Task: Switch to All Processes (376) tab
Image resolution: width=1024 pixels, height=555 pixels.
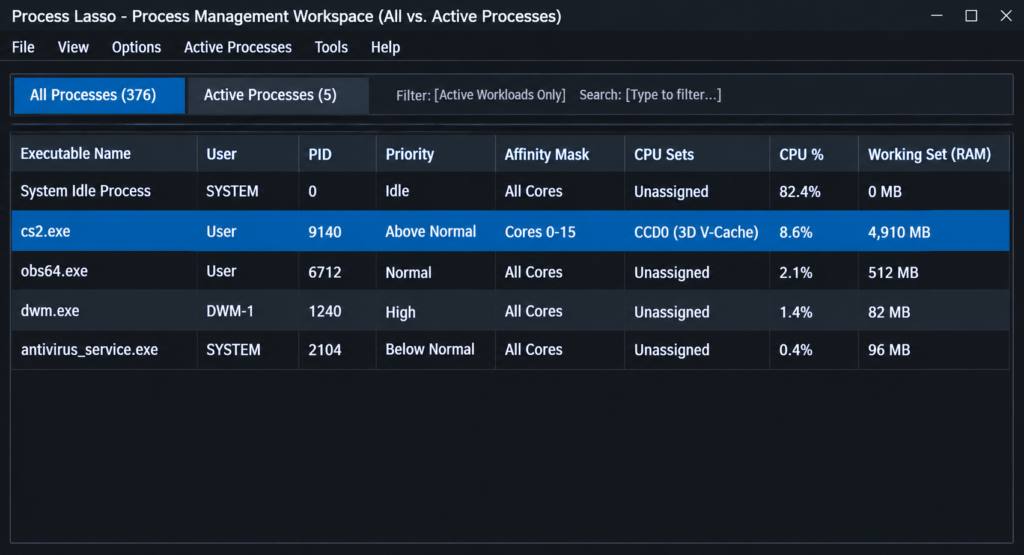Action: [99, 95]
